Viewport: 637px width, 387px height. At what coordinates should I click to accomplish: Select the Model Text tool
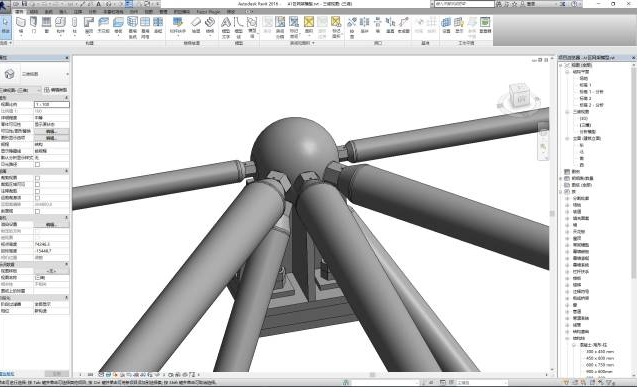tap(226, 27)
